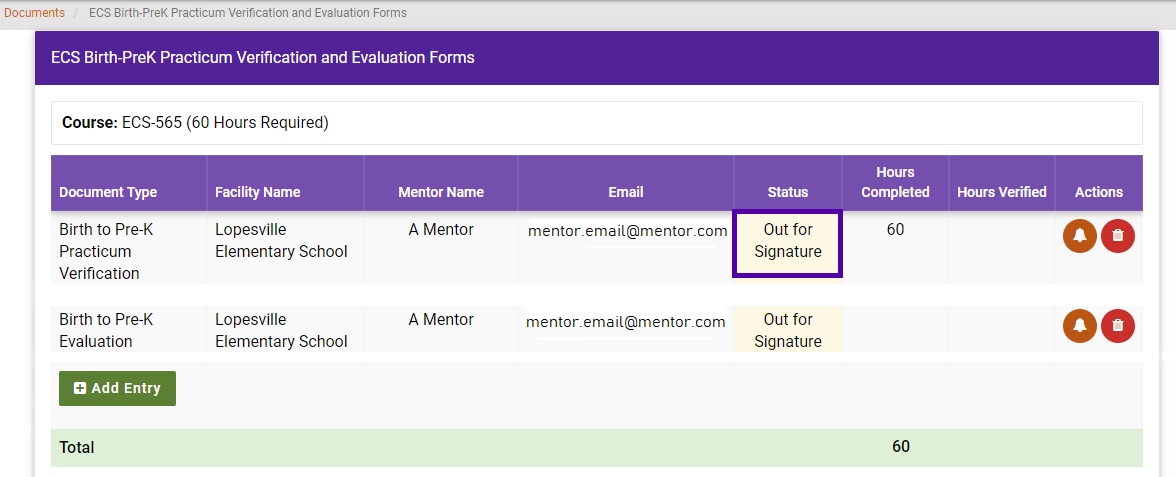1176x477 pixels.
Task: Click mentor email in the Evaluation row
Action: [626, 322]
